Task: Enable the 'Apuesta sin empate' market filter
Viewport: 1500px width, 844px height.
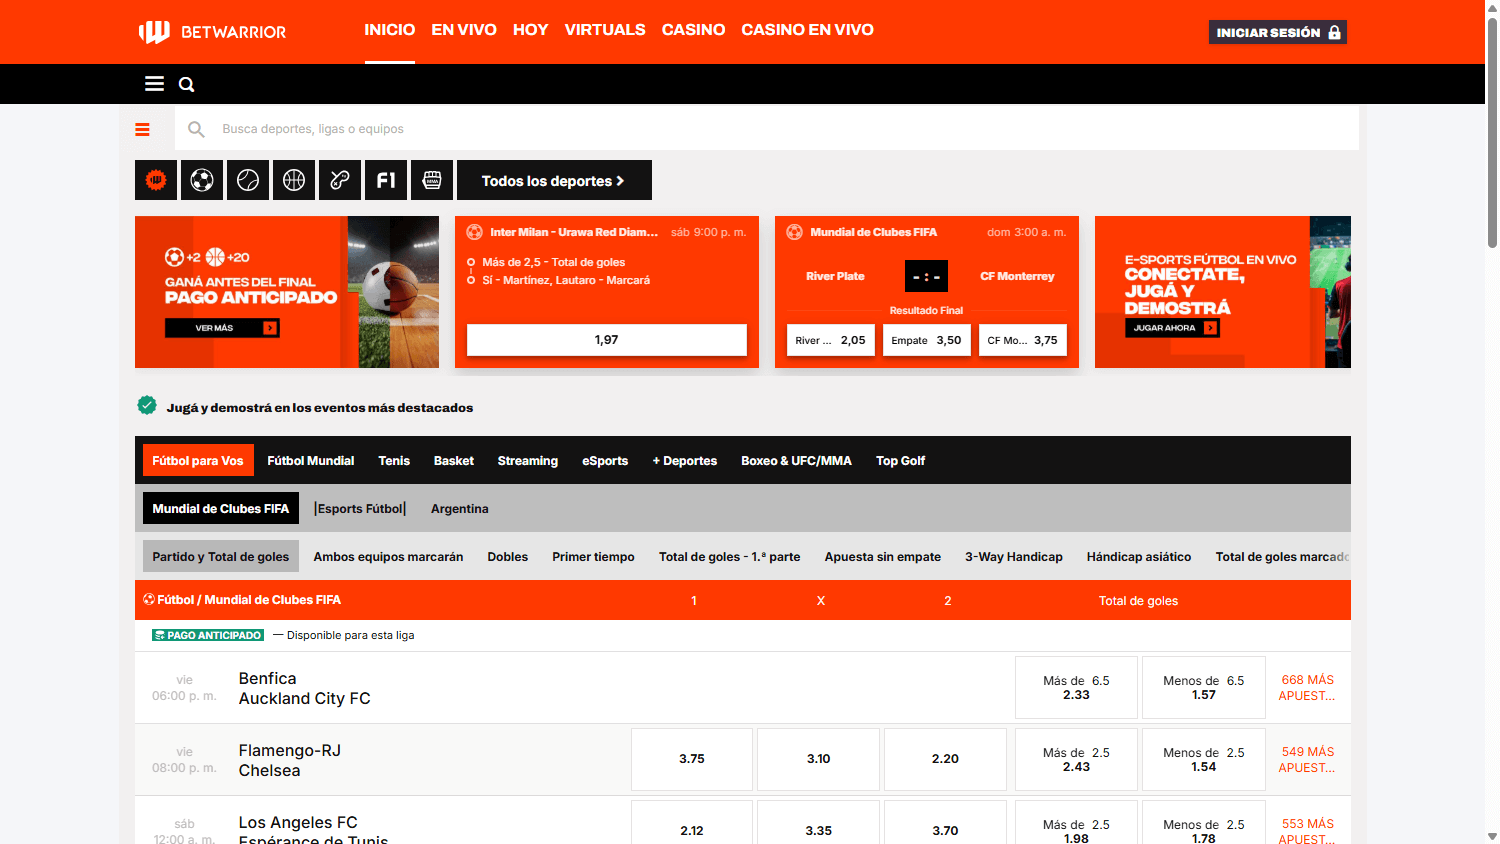Action: point(882,557)
